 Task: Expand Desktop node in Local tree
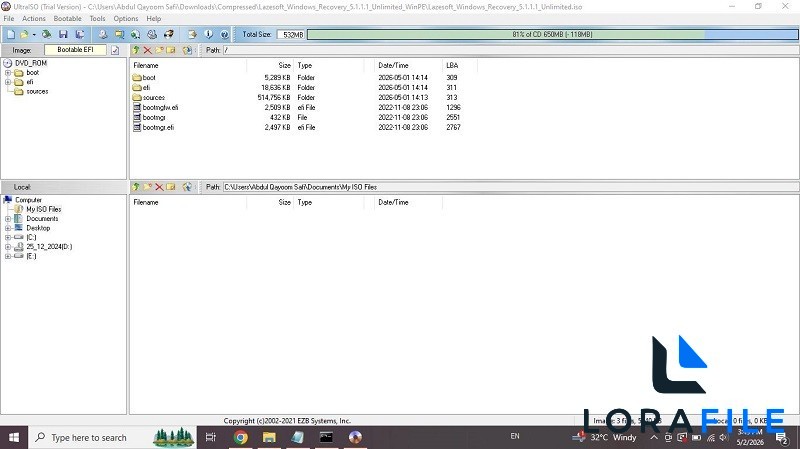8,228
